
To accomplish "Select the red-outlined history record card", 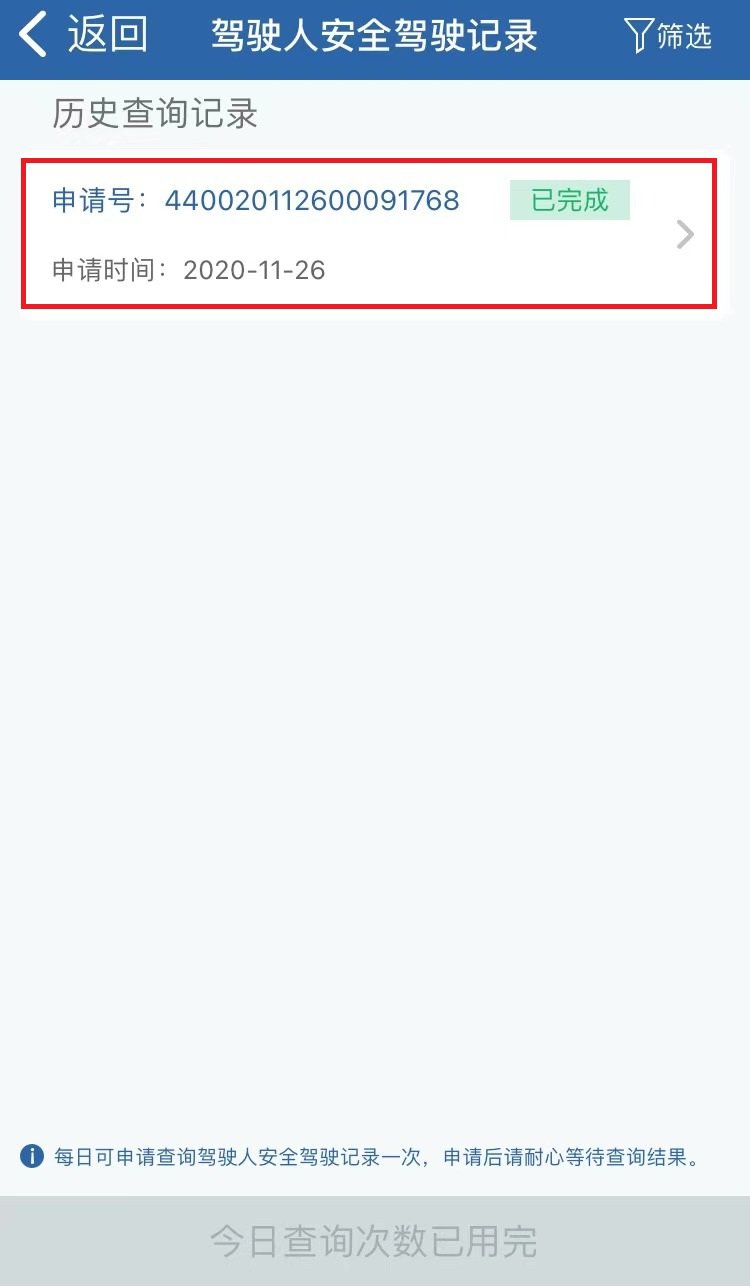I will [369, 232].
